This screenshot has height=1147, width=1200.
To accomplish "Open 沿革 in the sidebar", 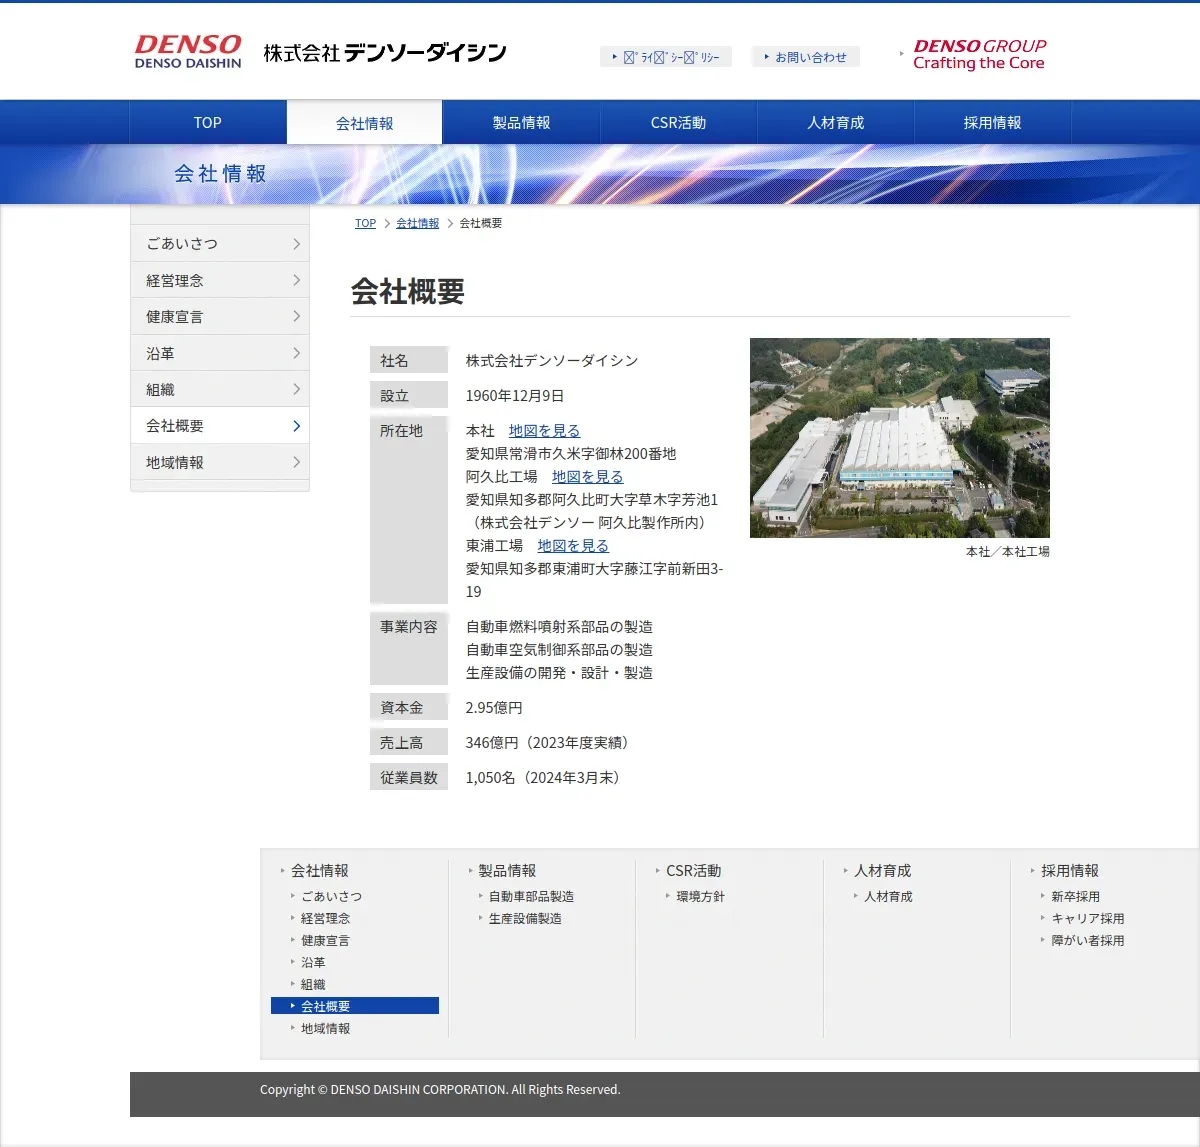I will [x=220, y=353].
